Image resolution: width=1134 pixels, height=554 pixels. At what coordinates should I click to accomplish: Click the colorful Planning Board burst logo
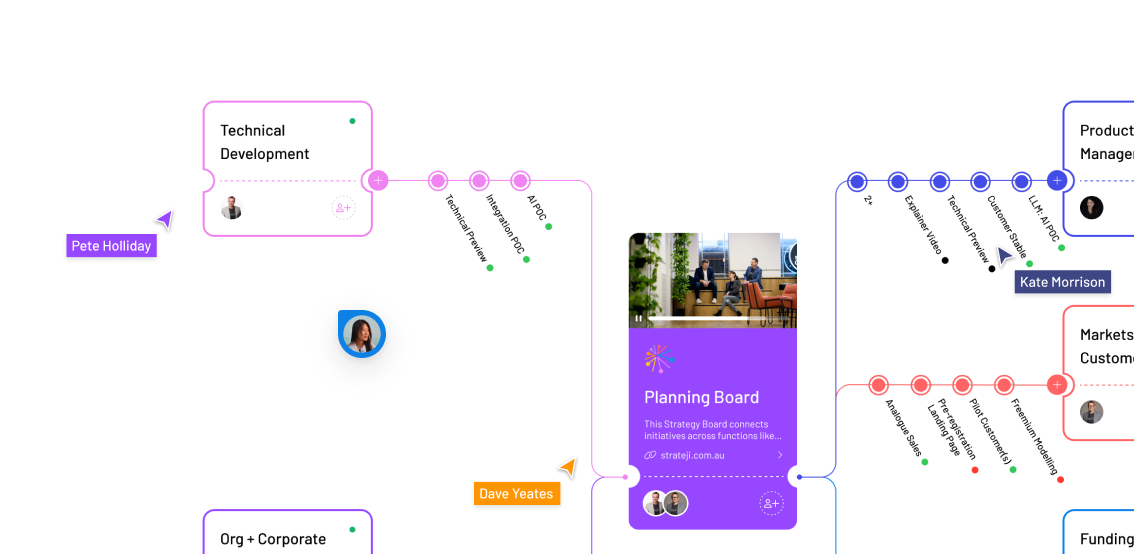[659, 358]
